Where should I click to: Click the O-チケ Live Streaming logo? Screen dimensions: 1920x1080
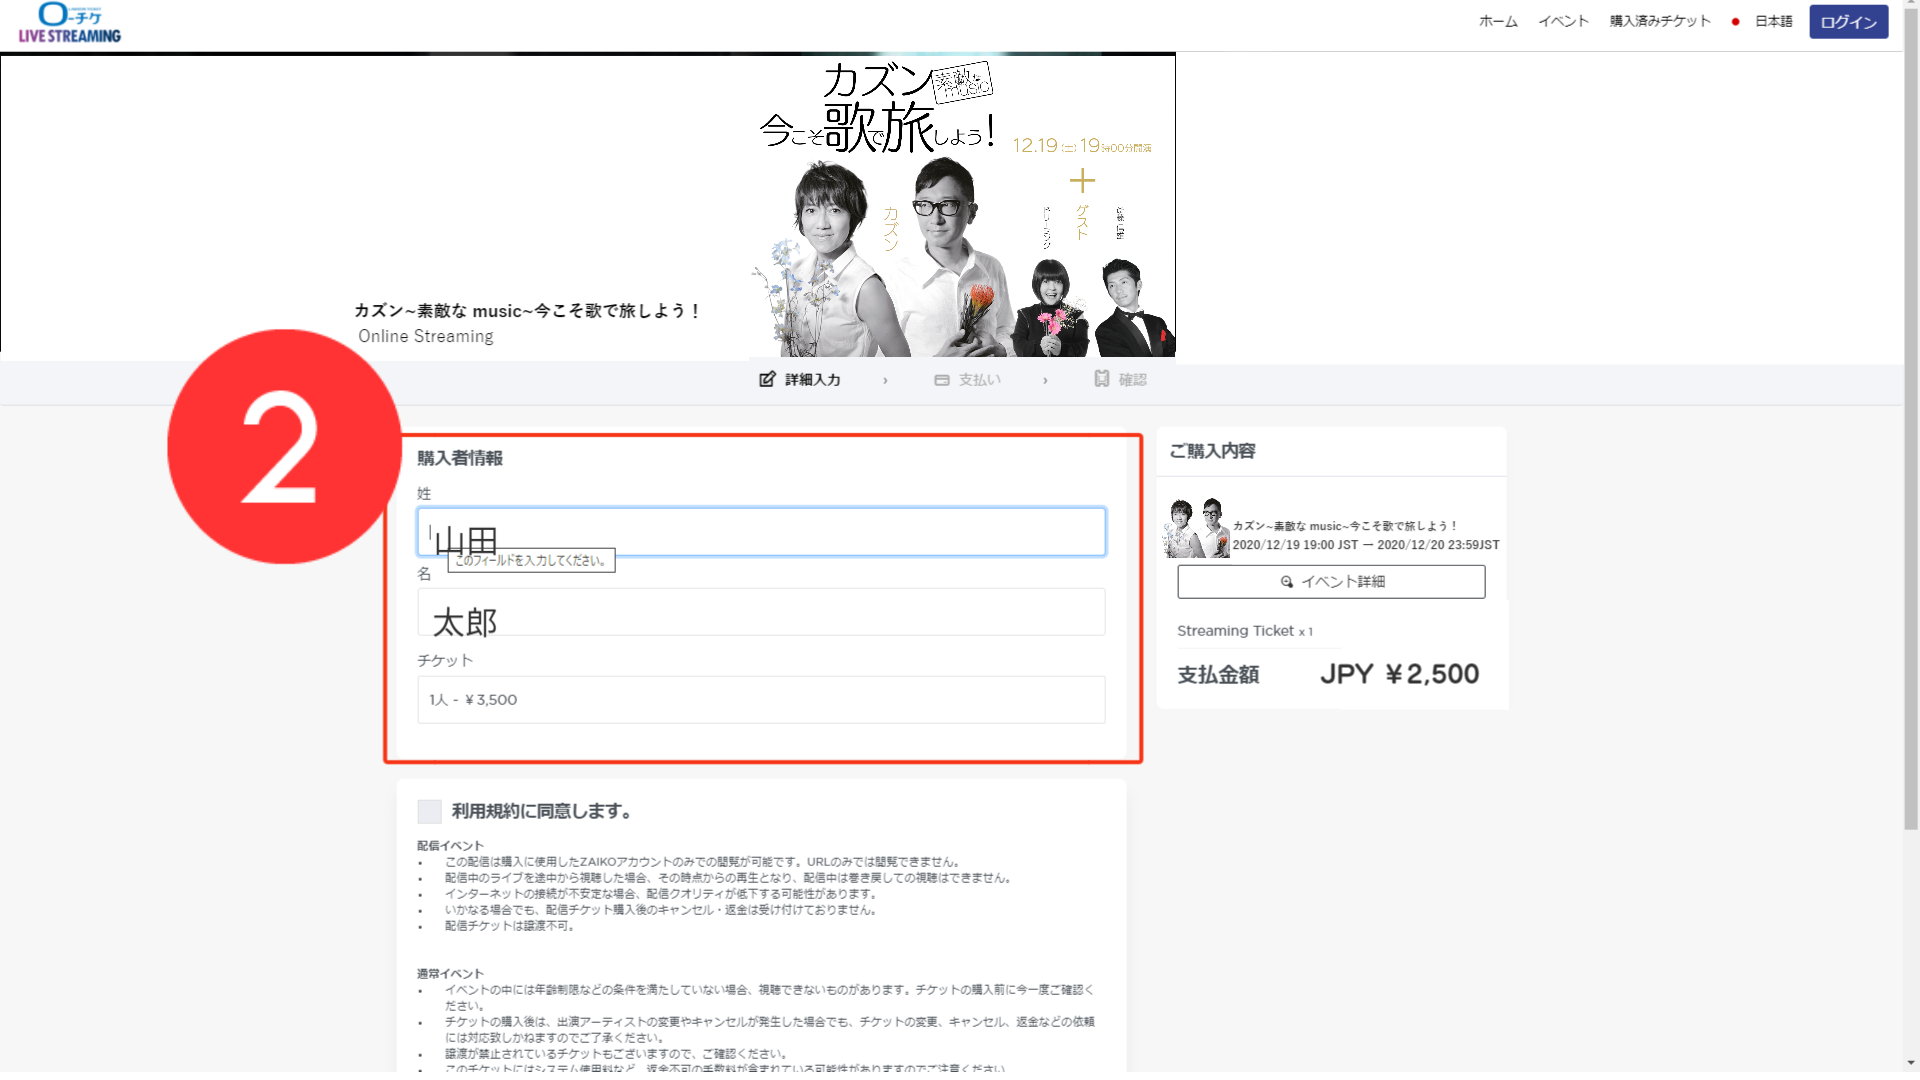point(69,23)
